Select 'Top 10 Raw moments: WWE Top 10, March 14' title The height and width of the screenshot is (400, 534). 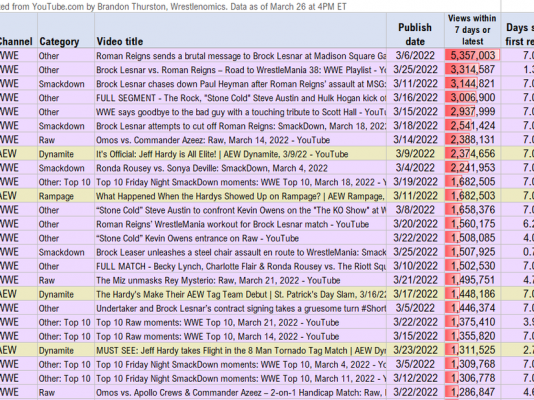click(x=240, y=336)
